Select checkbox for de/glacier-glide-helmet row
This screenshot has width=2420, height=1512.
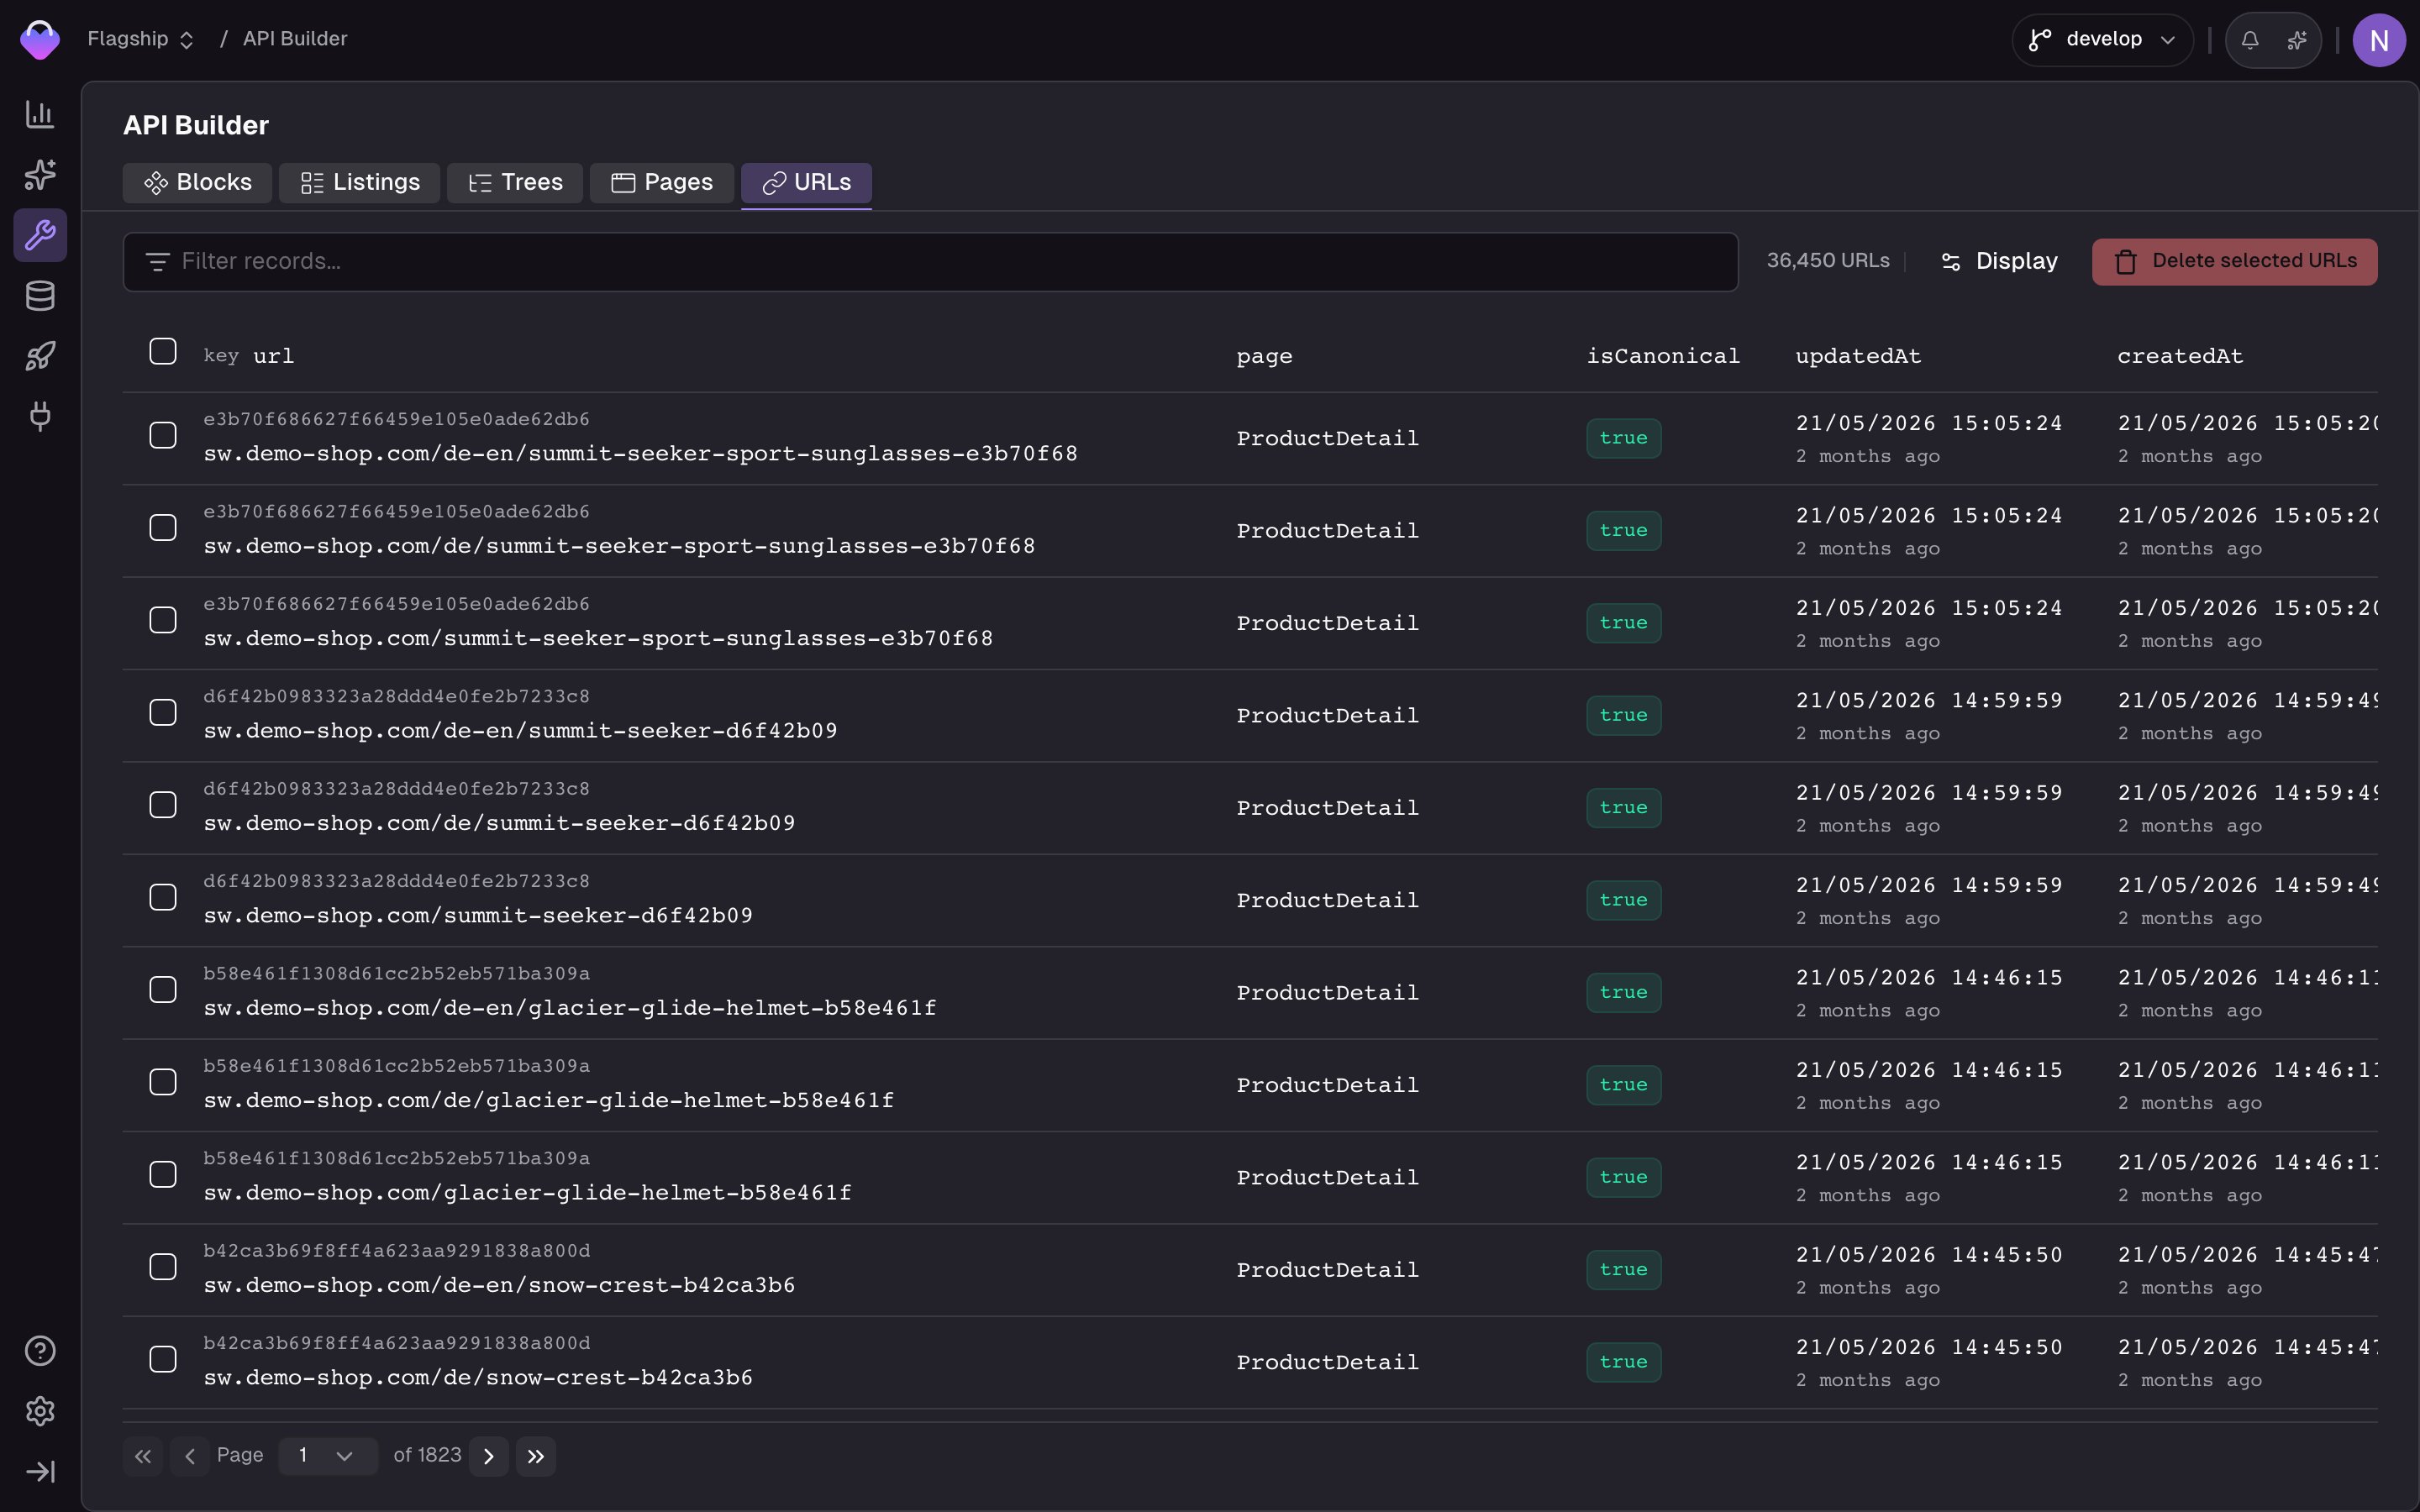coord(163,1082)
